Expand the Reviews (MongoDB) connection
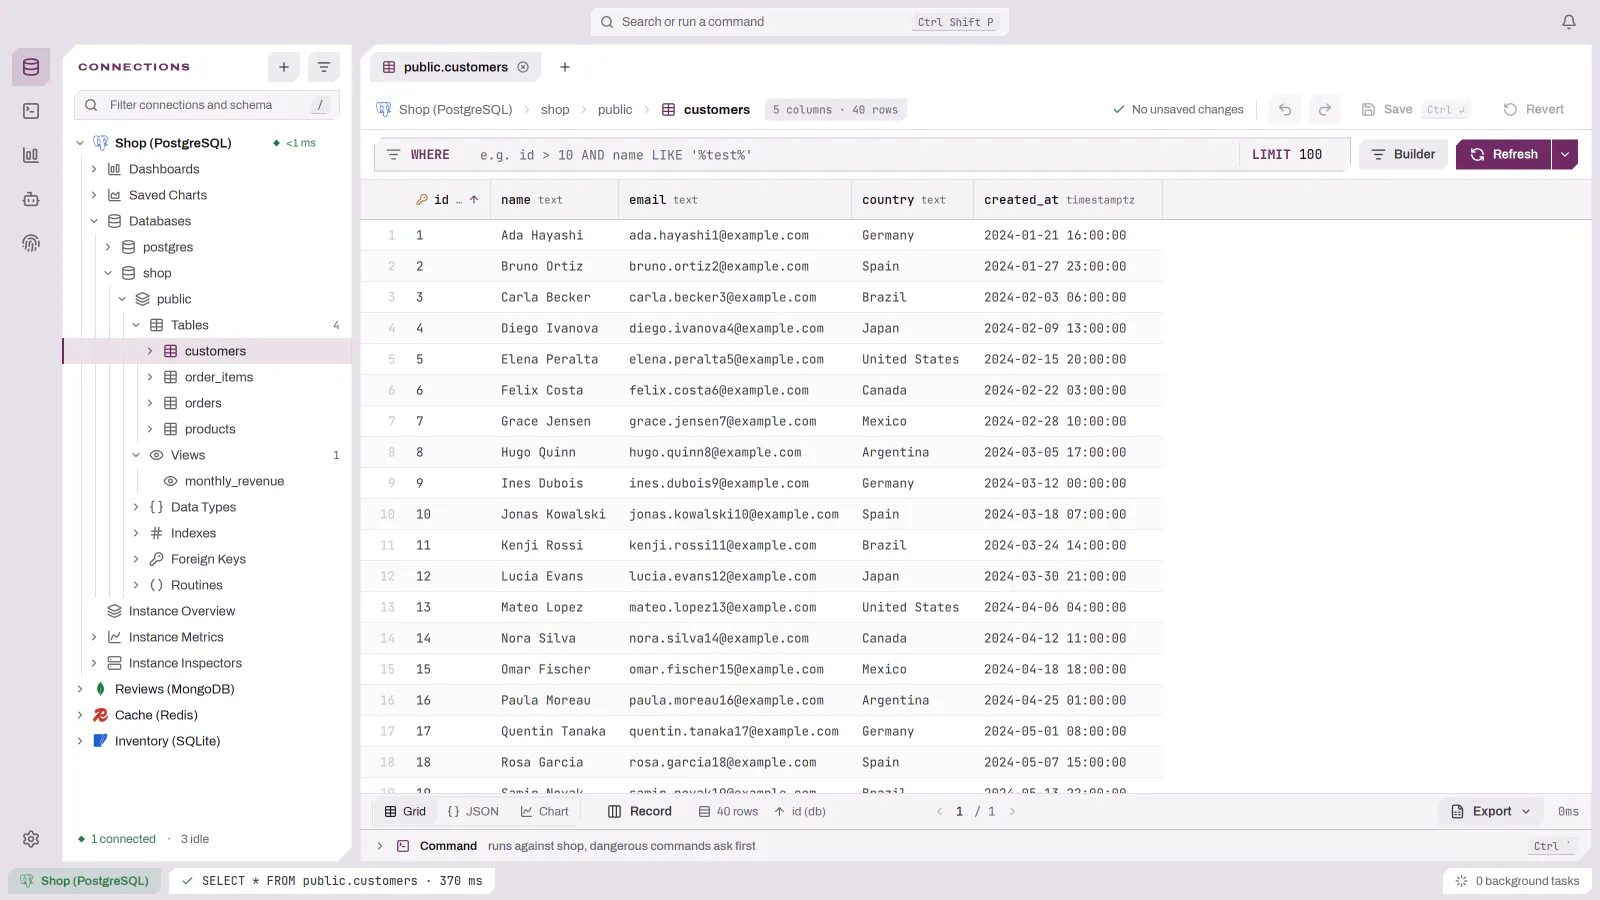The height and width of the screenshot is (900, 1600). pos(80,689)
